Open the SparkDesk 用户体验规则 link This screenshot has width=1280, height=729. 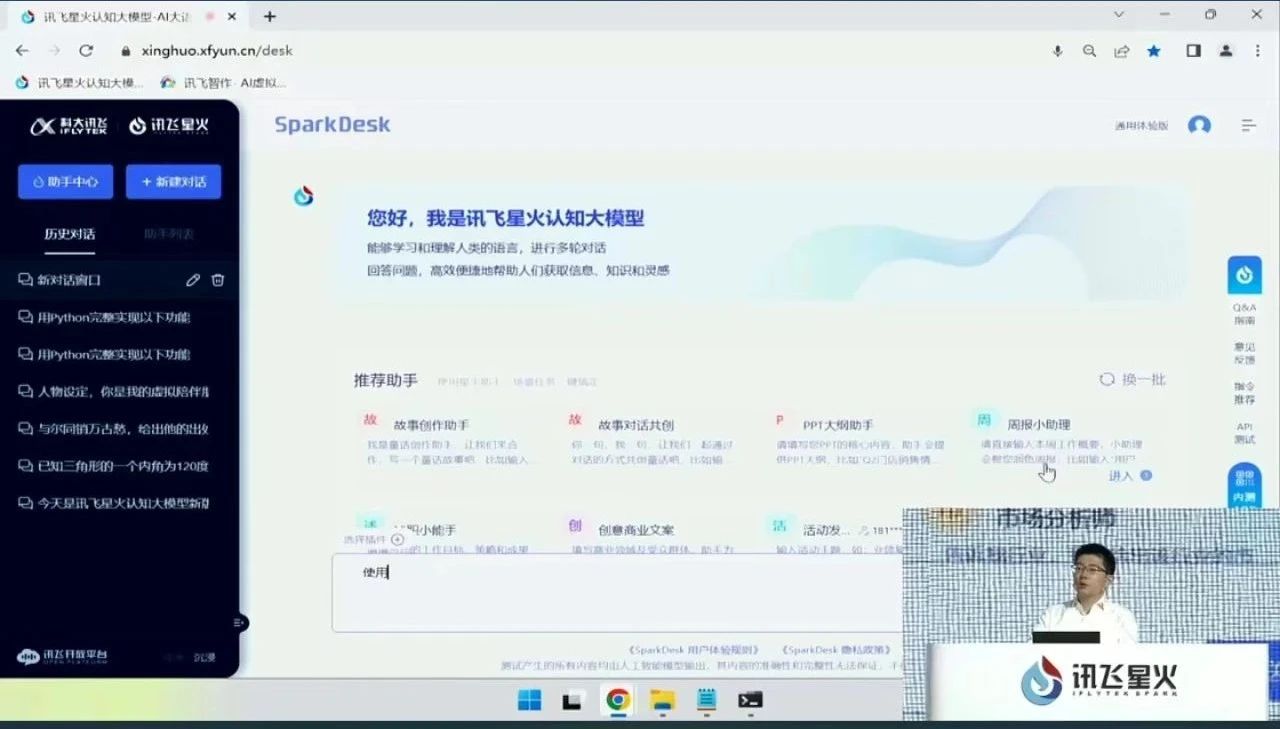click(693, 650)
